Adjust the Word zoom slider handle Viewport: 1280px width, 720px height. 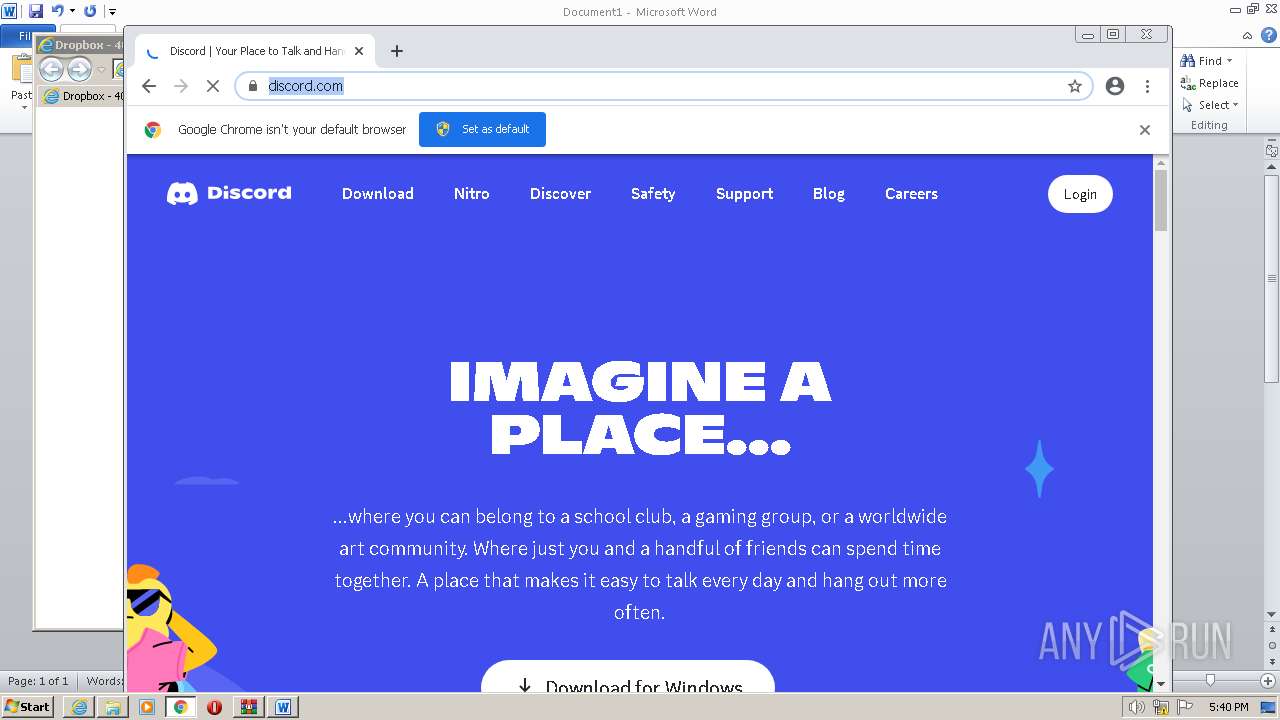click(1210, 680)
